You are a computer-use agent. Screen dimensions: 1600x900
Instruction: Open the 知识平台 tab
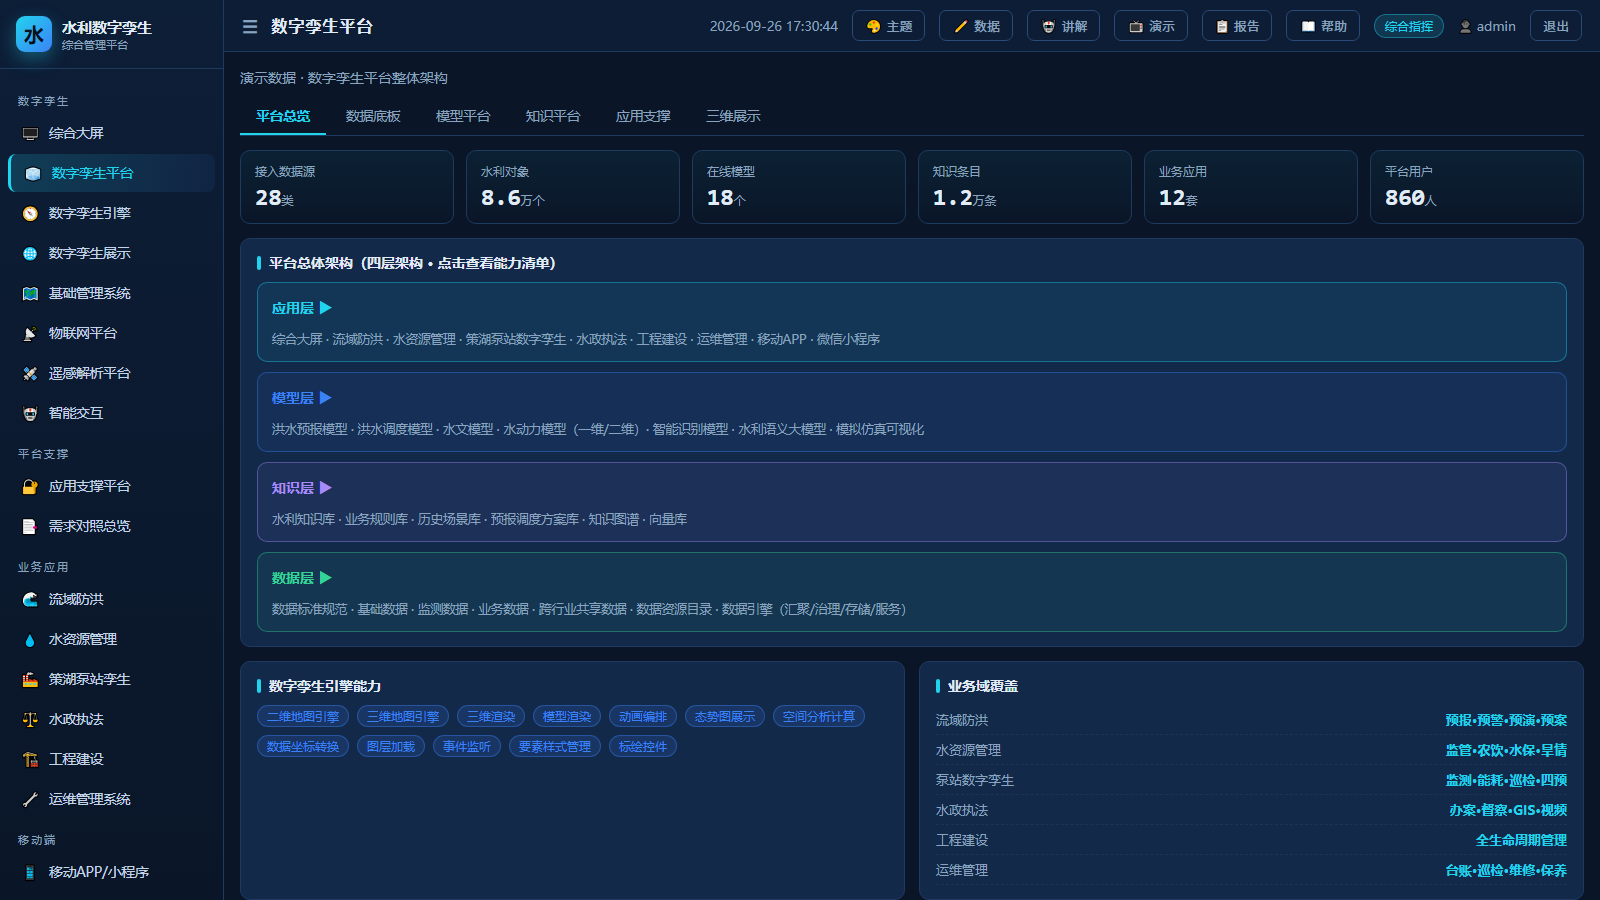pyautogui.click(x=553, y=116)
